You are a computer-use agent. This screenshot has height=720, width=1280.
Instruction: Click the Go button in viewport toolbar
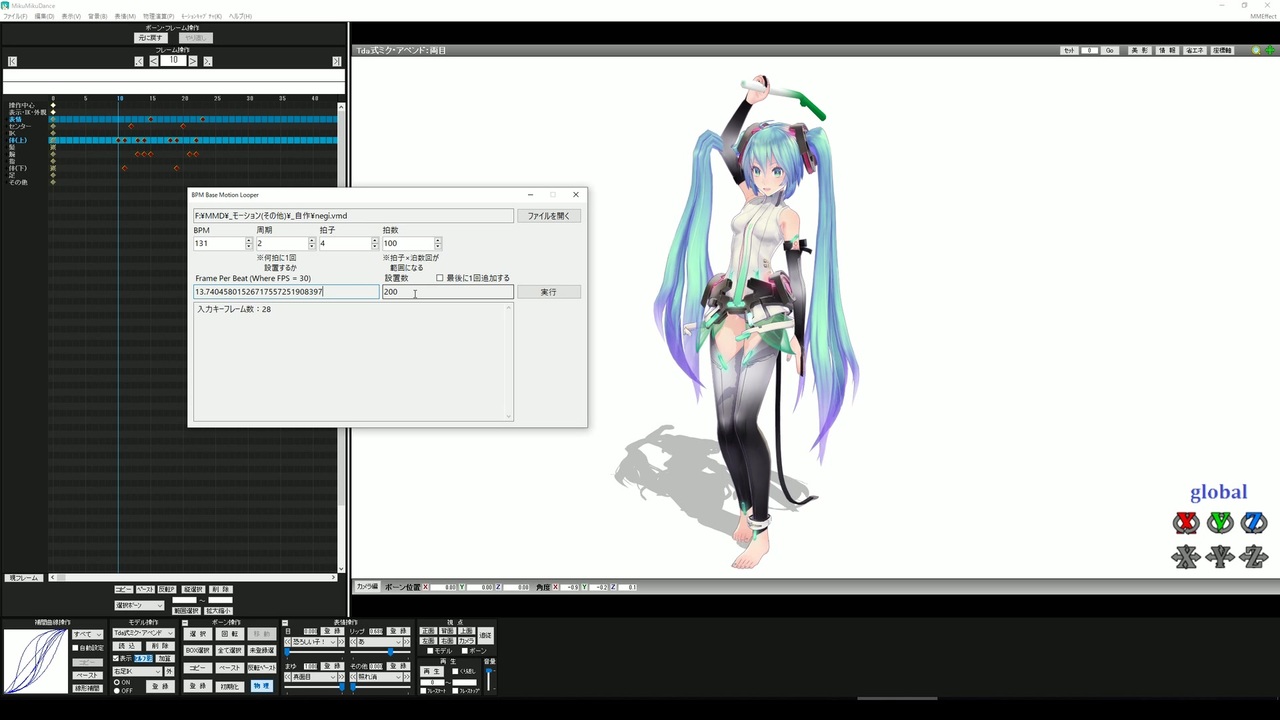coord(1109,50)
